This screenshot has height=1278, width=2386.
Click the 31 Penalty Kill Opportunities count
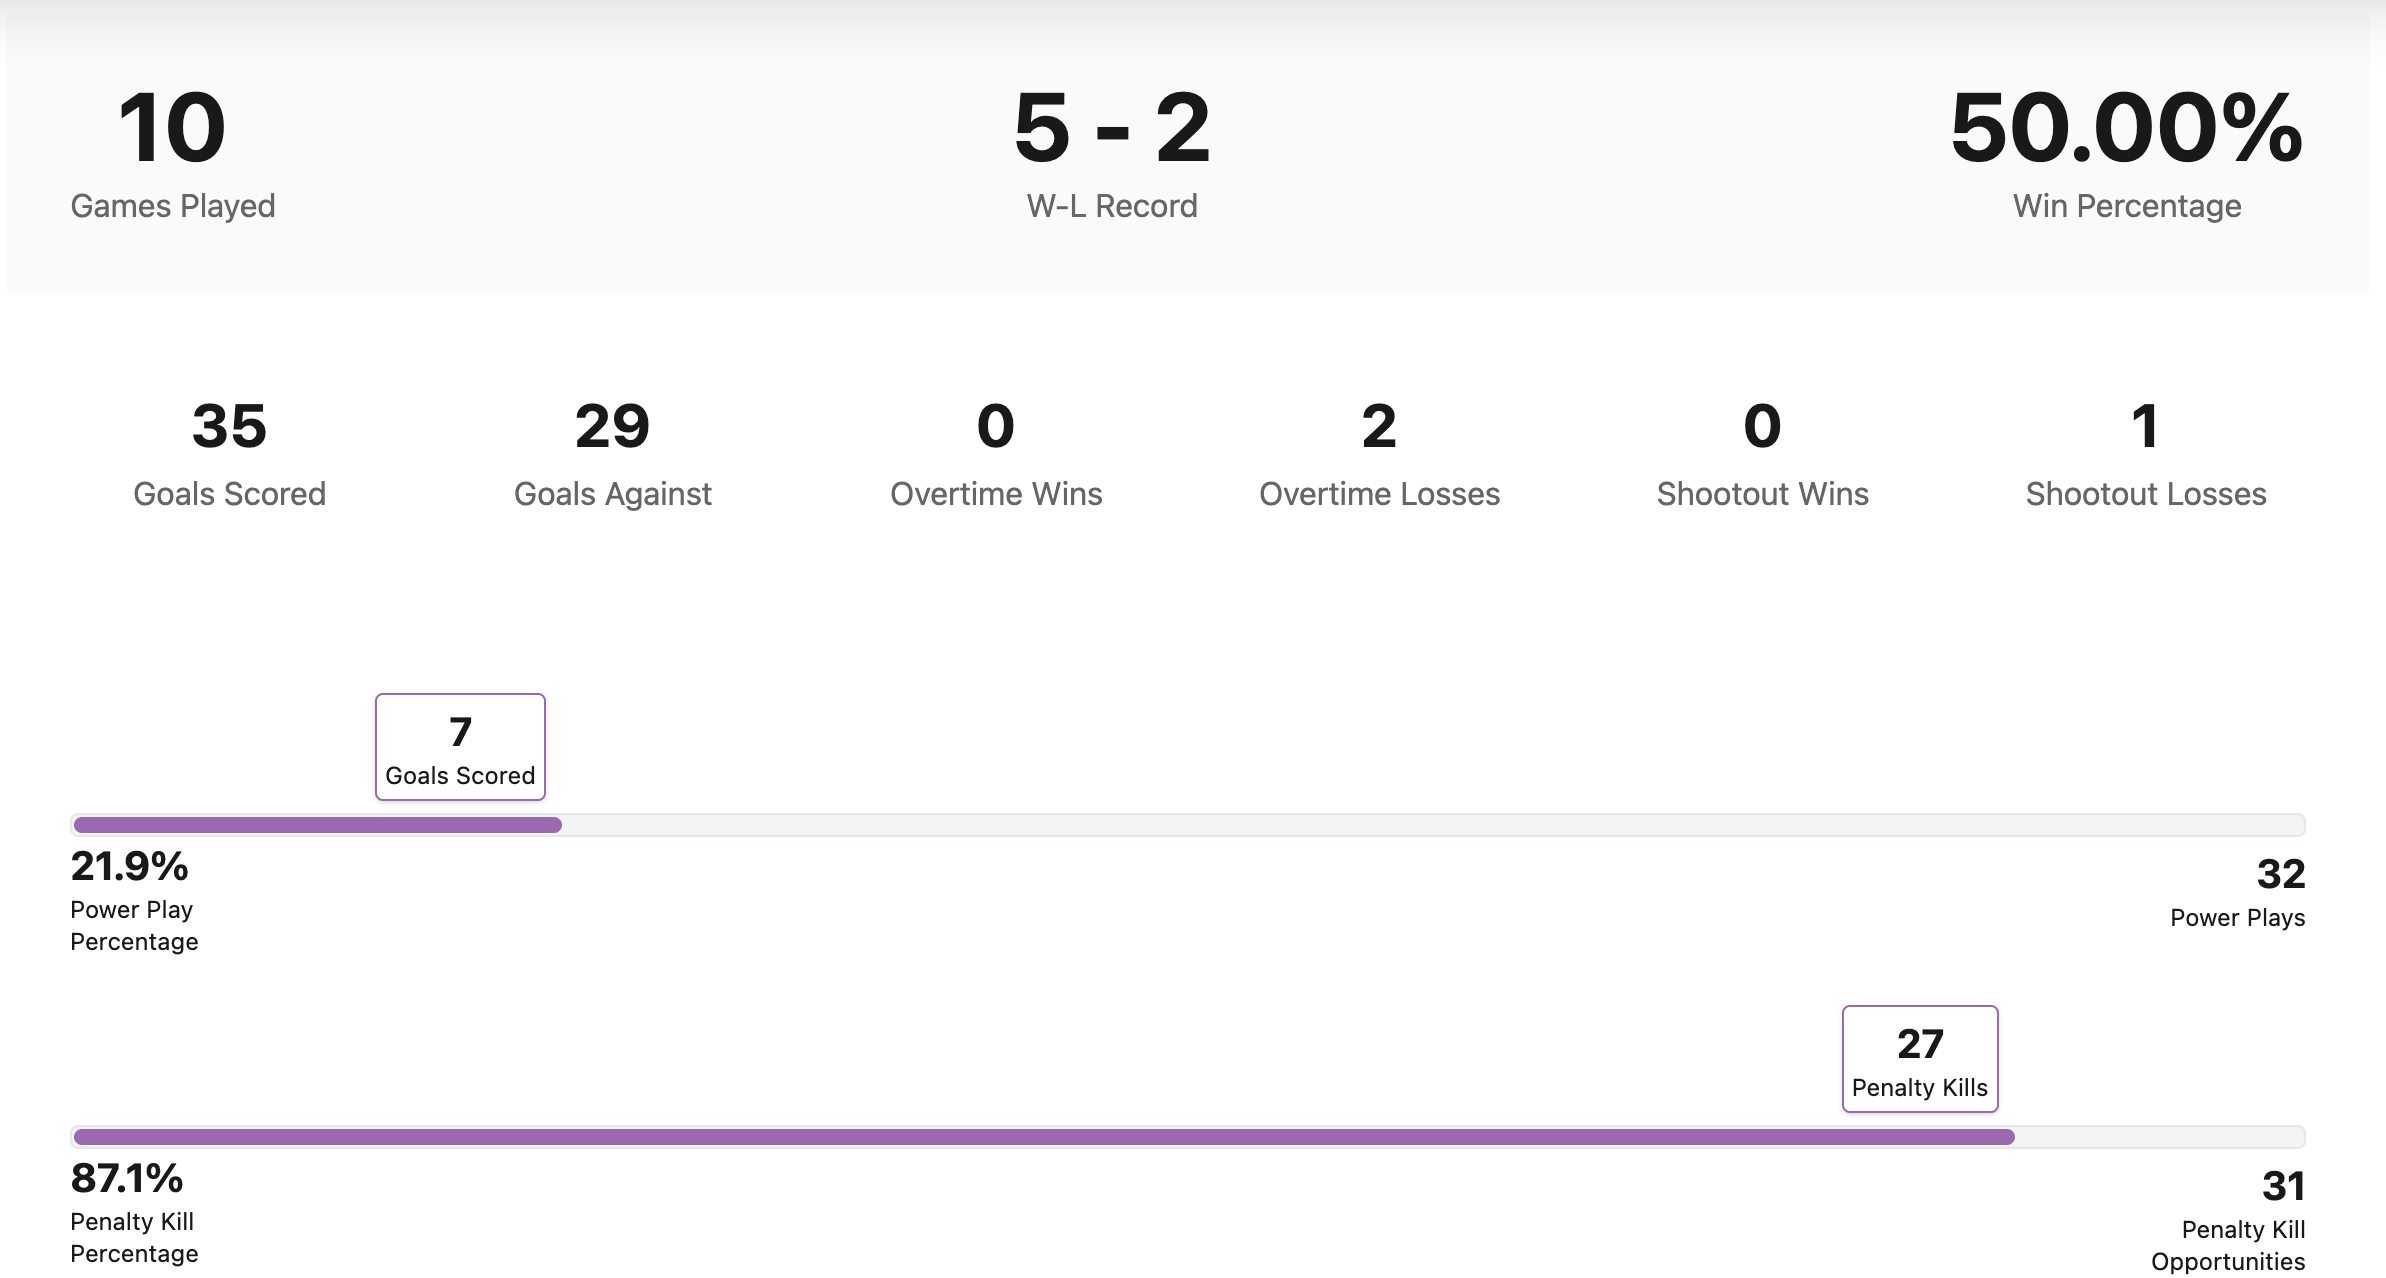2283,1186
